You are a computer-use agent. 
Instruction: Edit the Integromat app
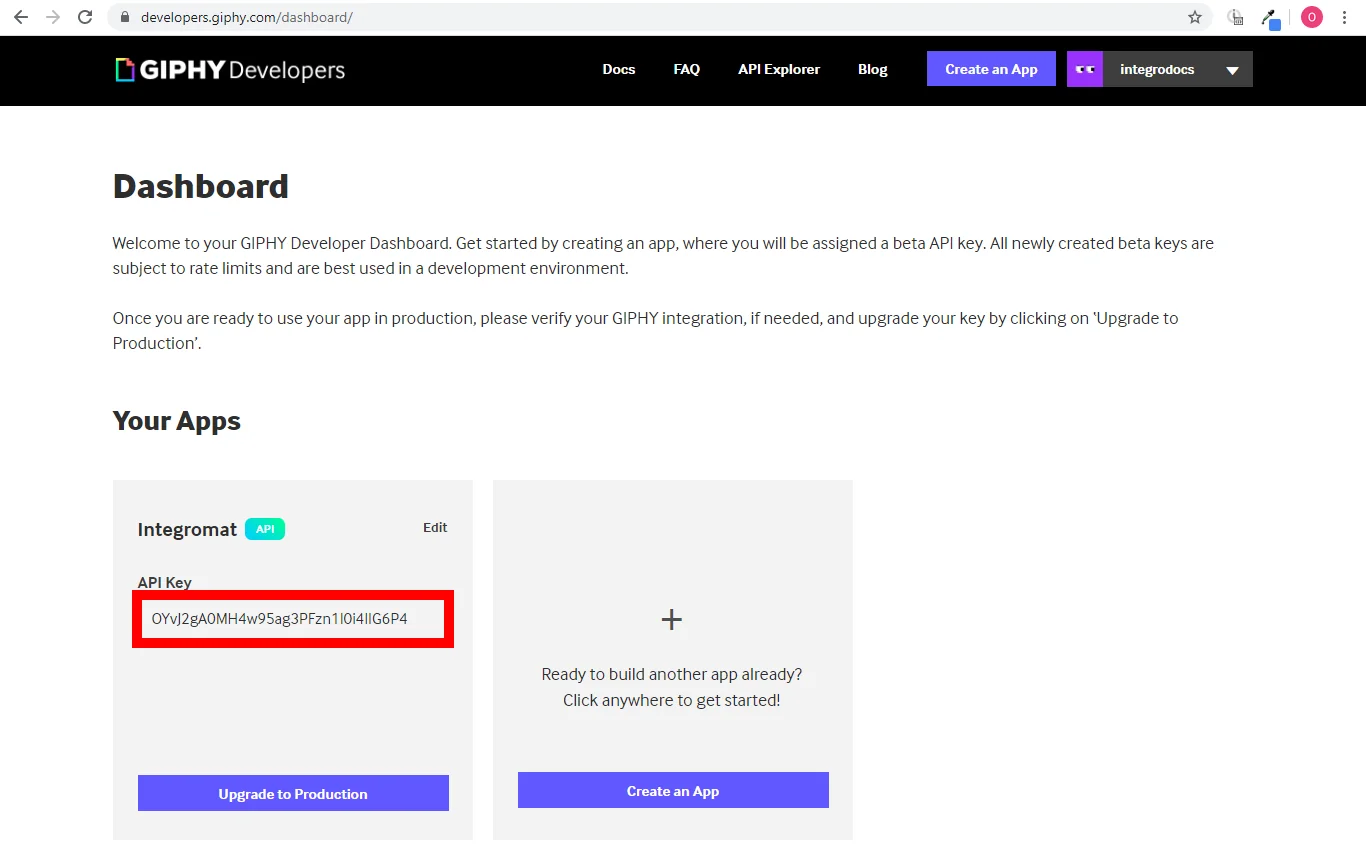[435, 527]
